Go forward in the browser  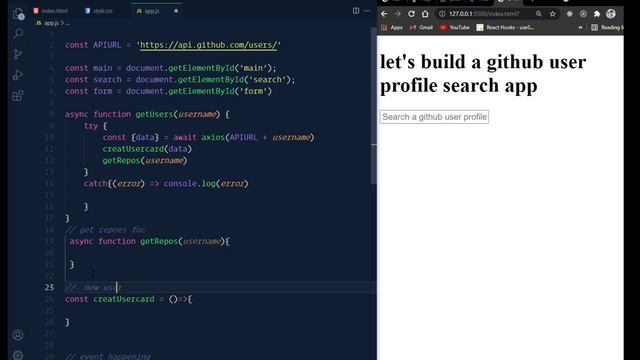click(398, 14)
